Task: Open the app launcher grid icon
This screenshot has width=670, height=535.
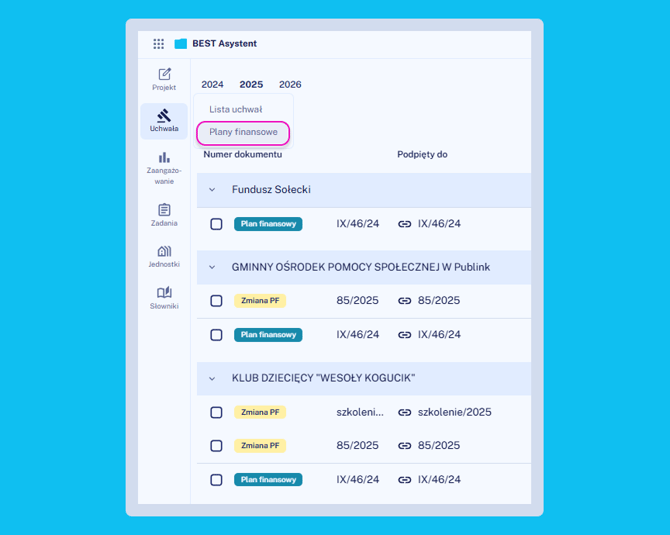Action: tap(158, 44)
